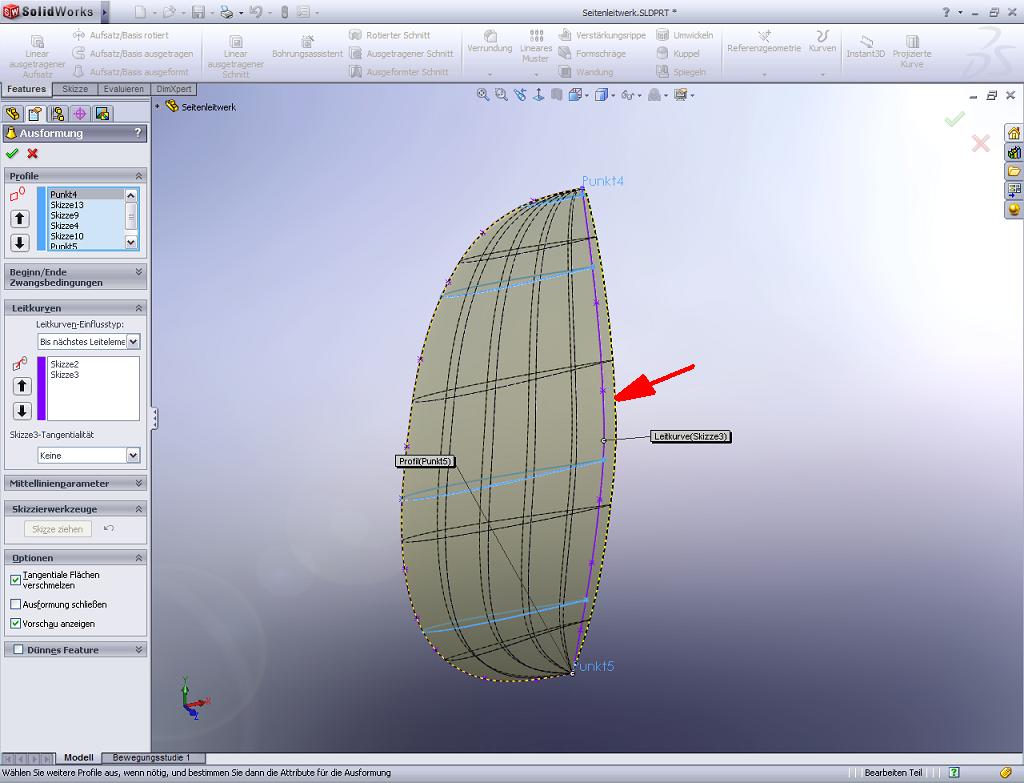Click the purple Leitkurven color bar
This screenshot has width=1024, height=783.
41,389
